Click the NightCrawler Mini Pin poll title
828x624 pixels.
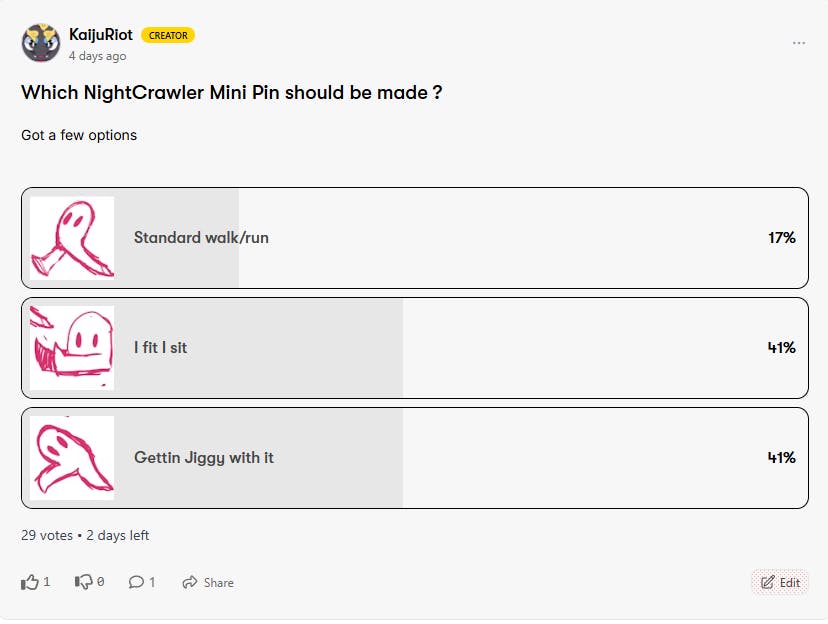coord(232,93)
